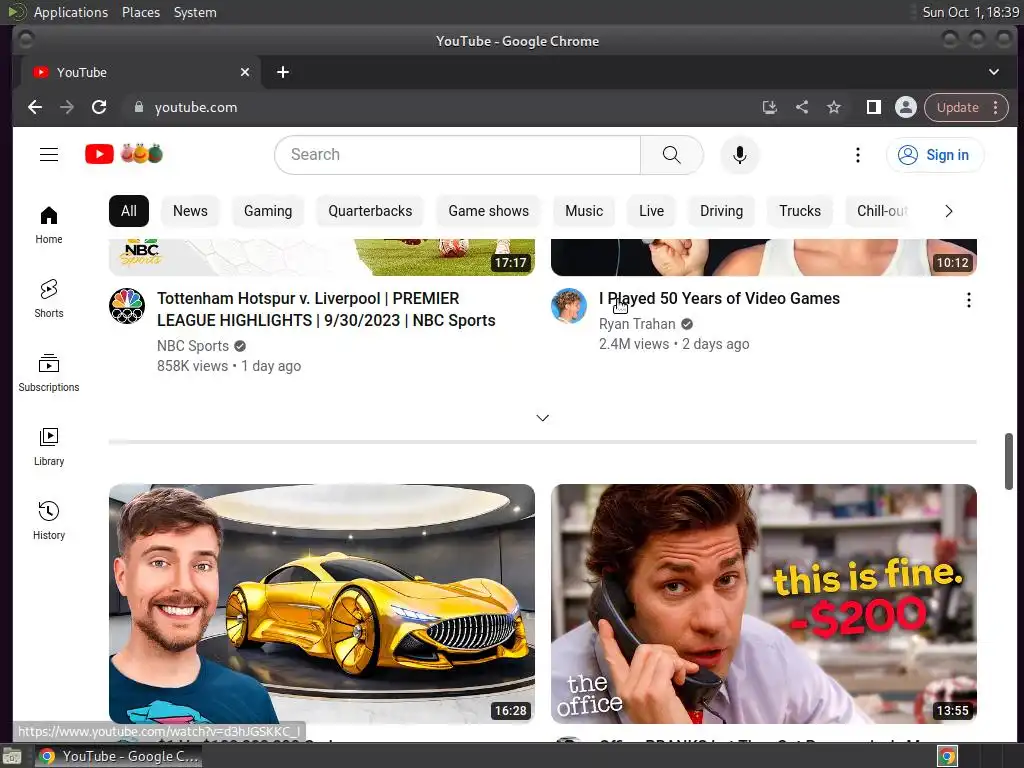Open new tab with plus button
1024x768 pixels.
tap(283, 72)
